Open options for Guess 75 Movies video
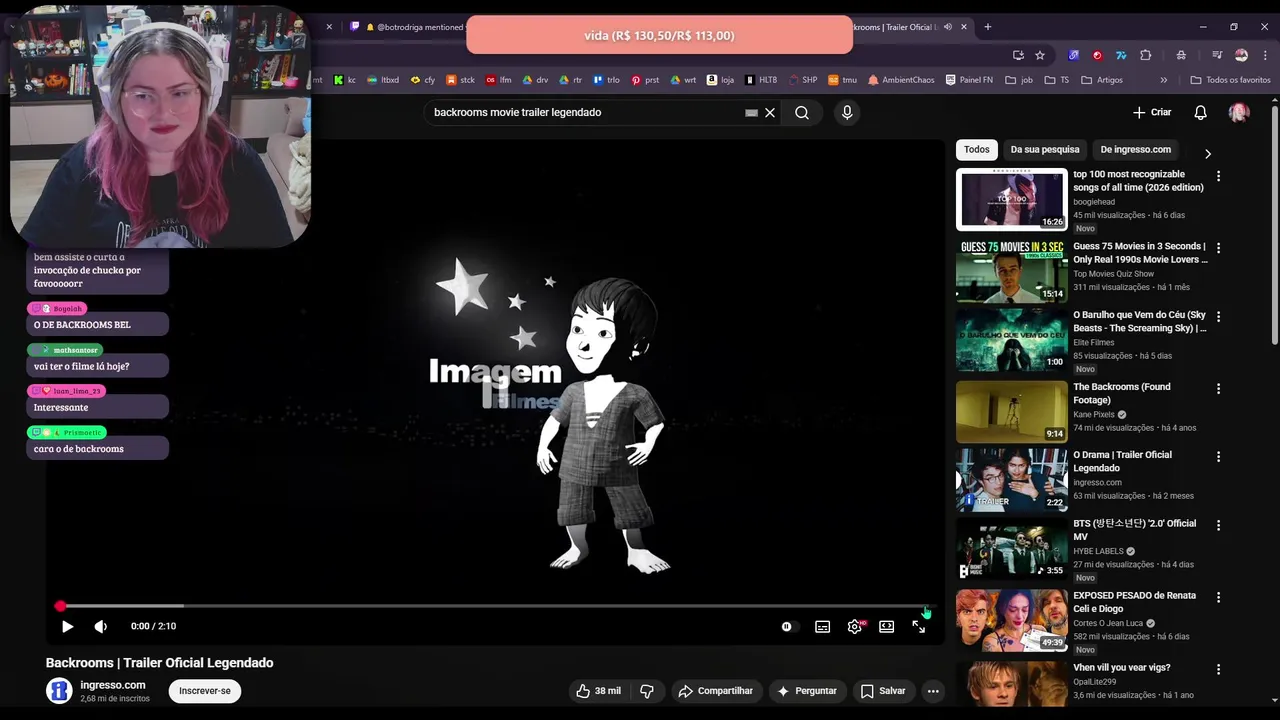The height and width of the screenshot is (720, 1280). pos(1218,248)
